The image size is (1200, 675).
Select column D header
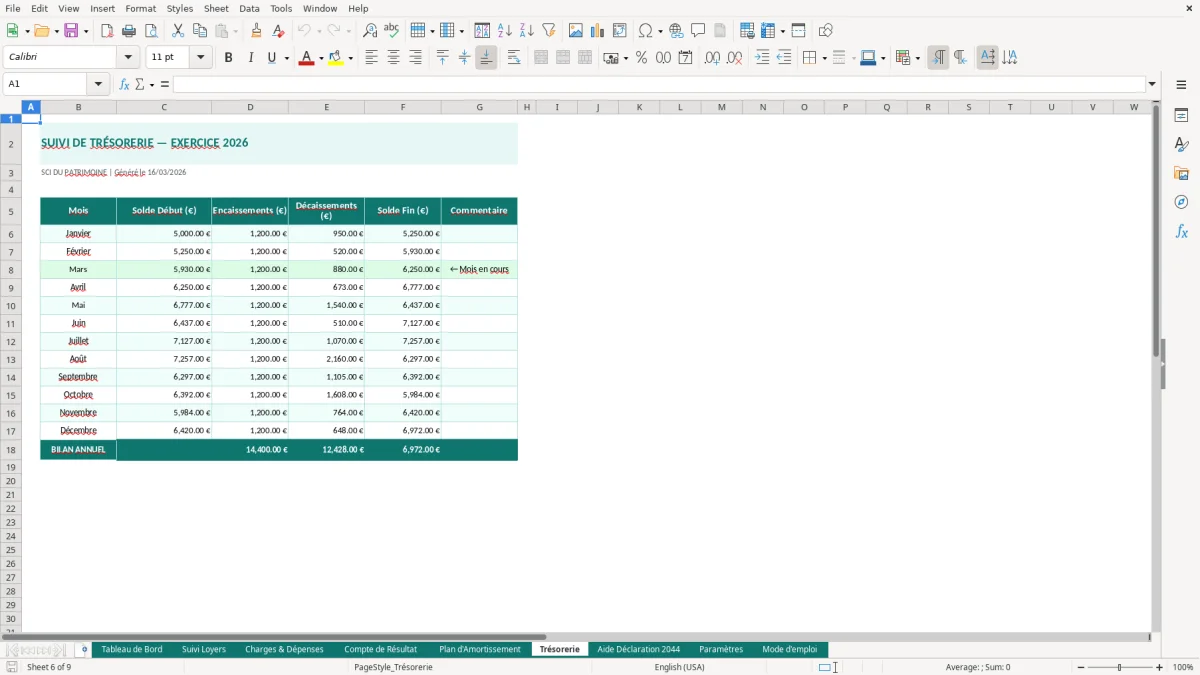tap(250, 107)
